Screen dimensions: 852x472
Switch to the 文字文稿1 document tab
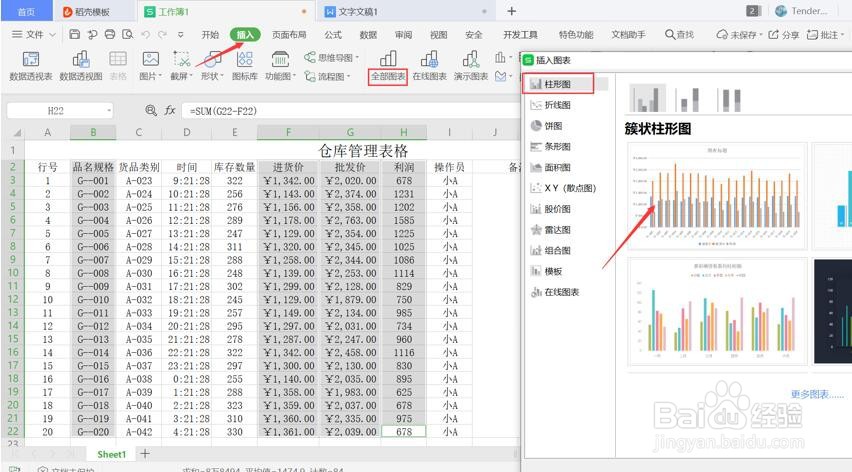click(x=405, y=11)
